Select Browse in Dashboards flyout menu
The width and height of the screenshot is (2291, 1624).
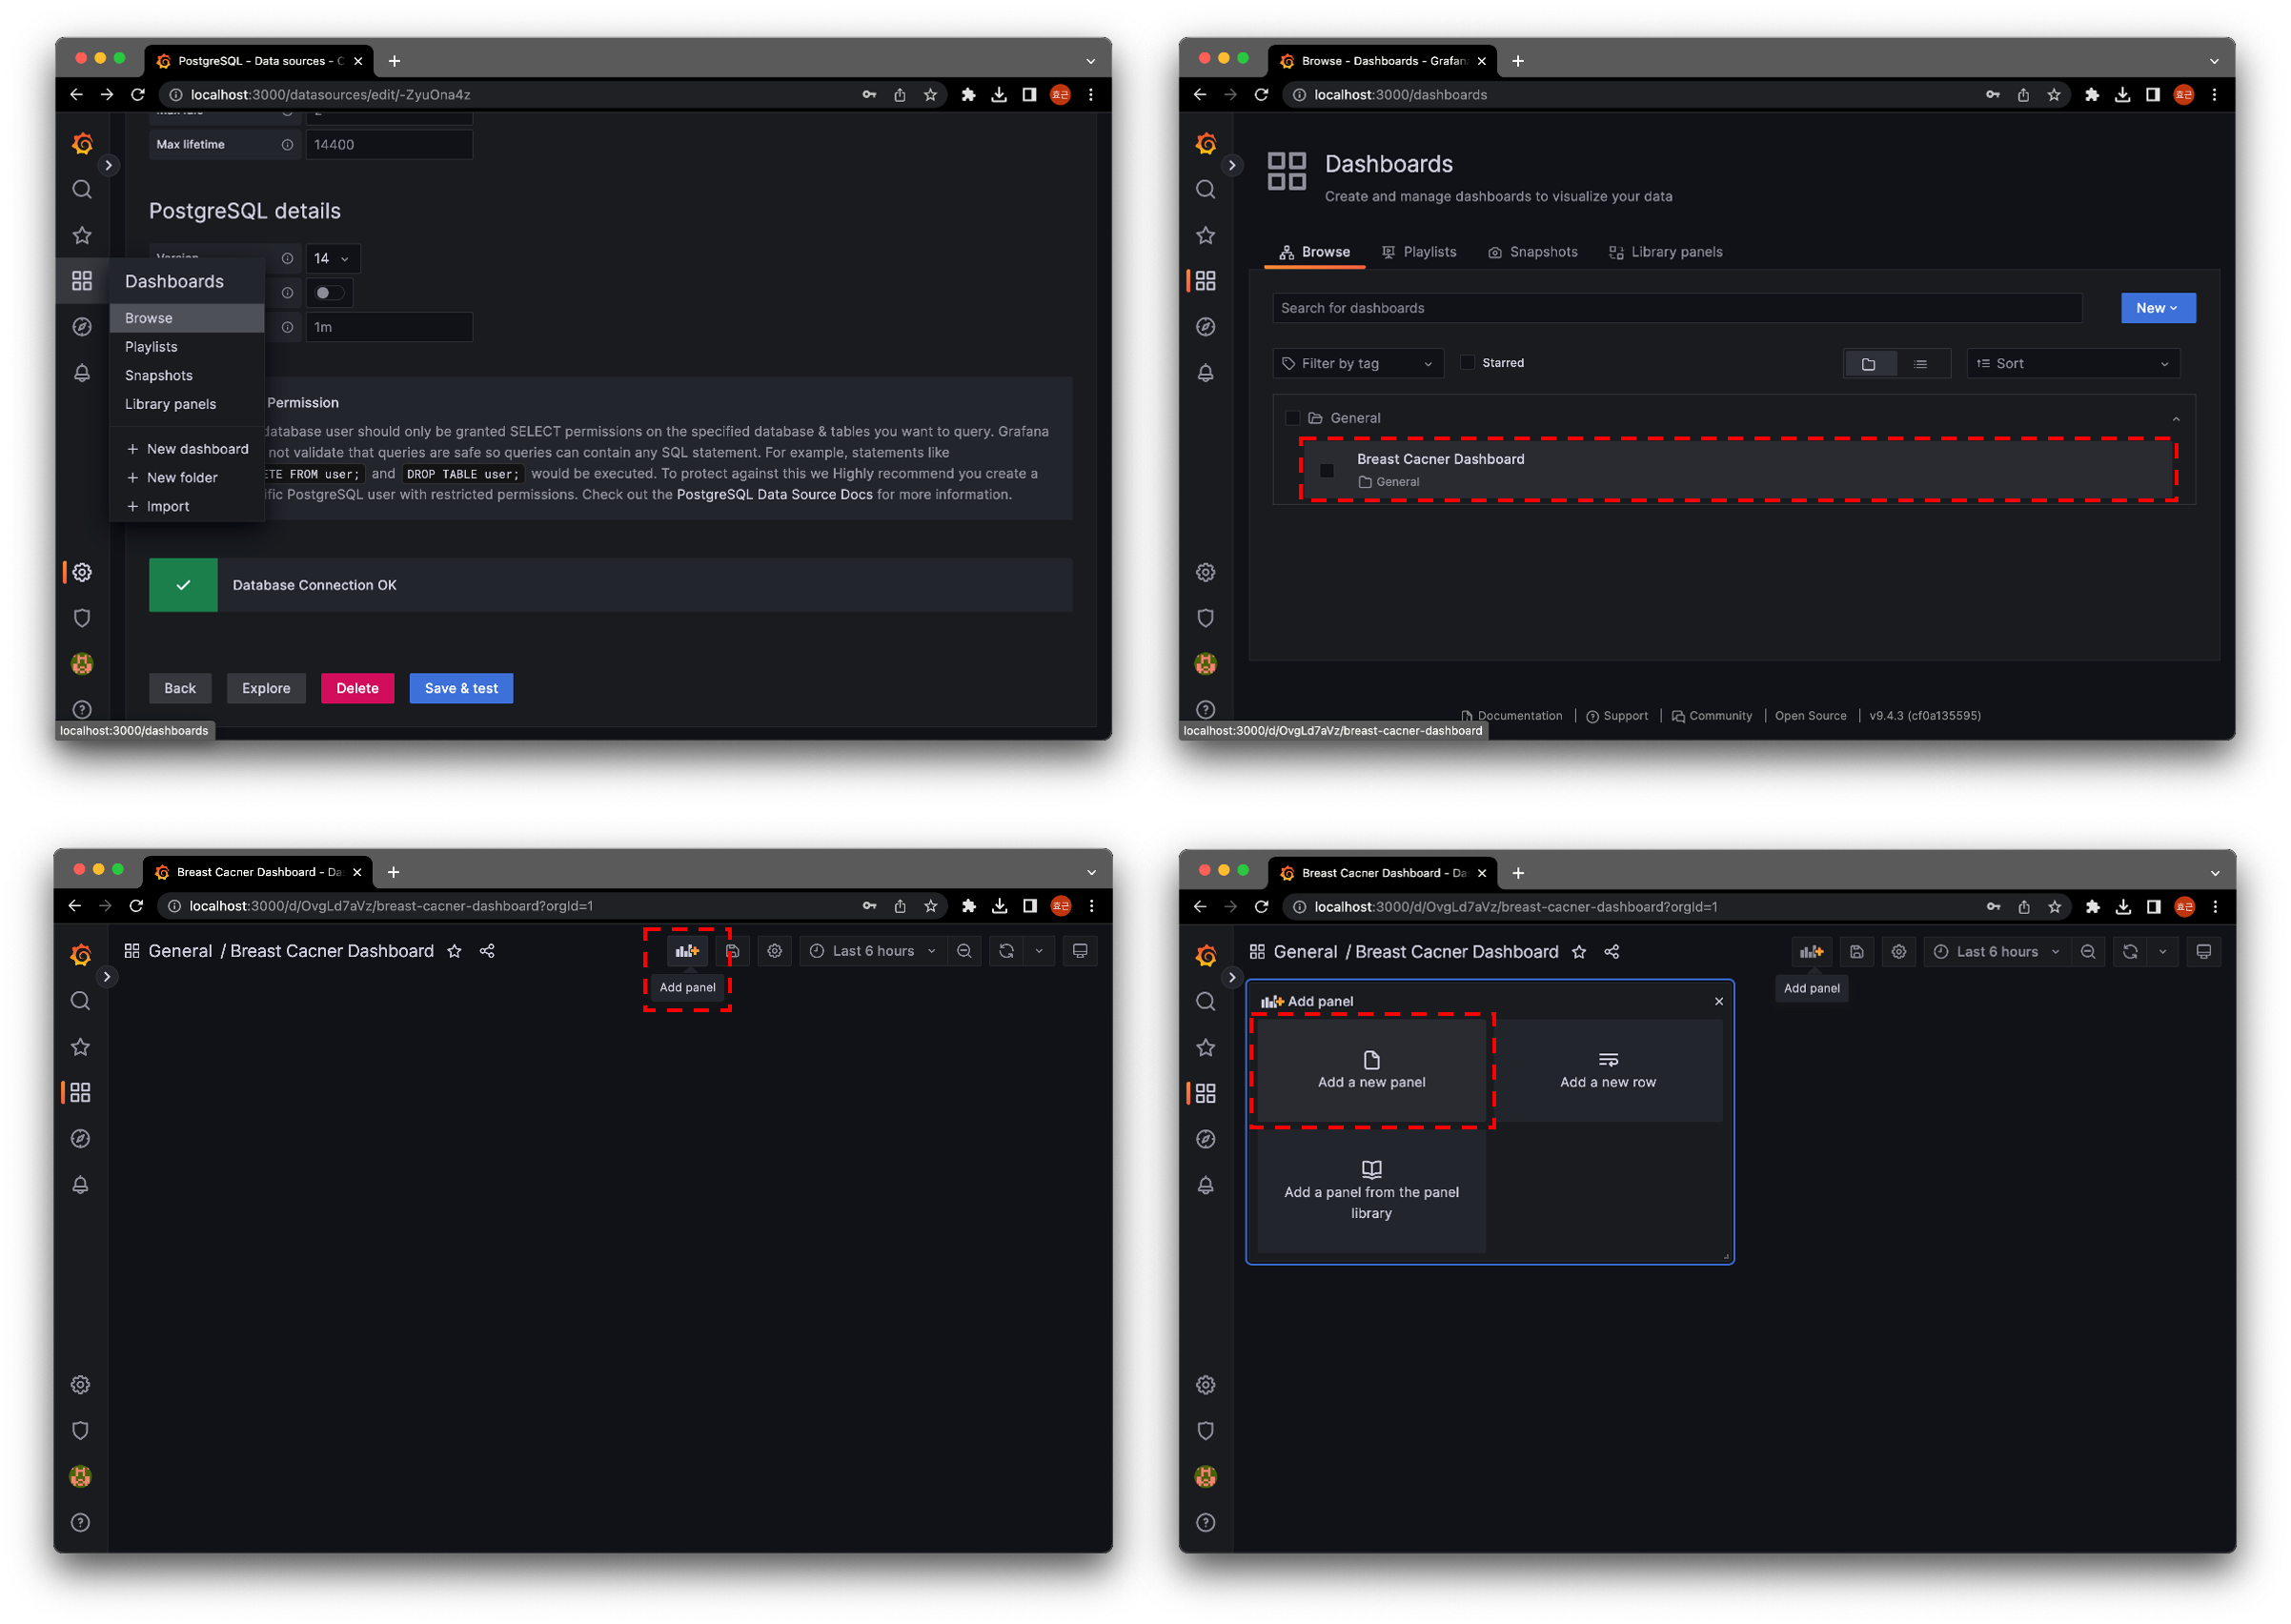click(187, 318)
